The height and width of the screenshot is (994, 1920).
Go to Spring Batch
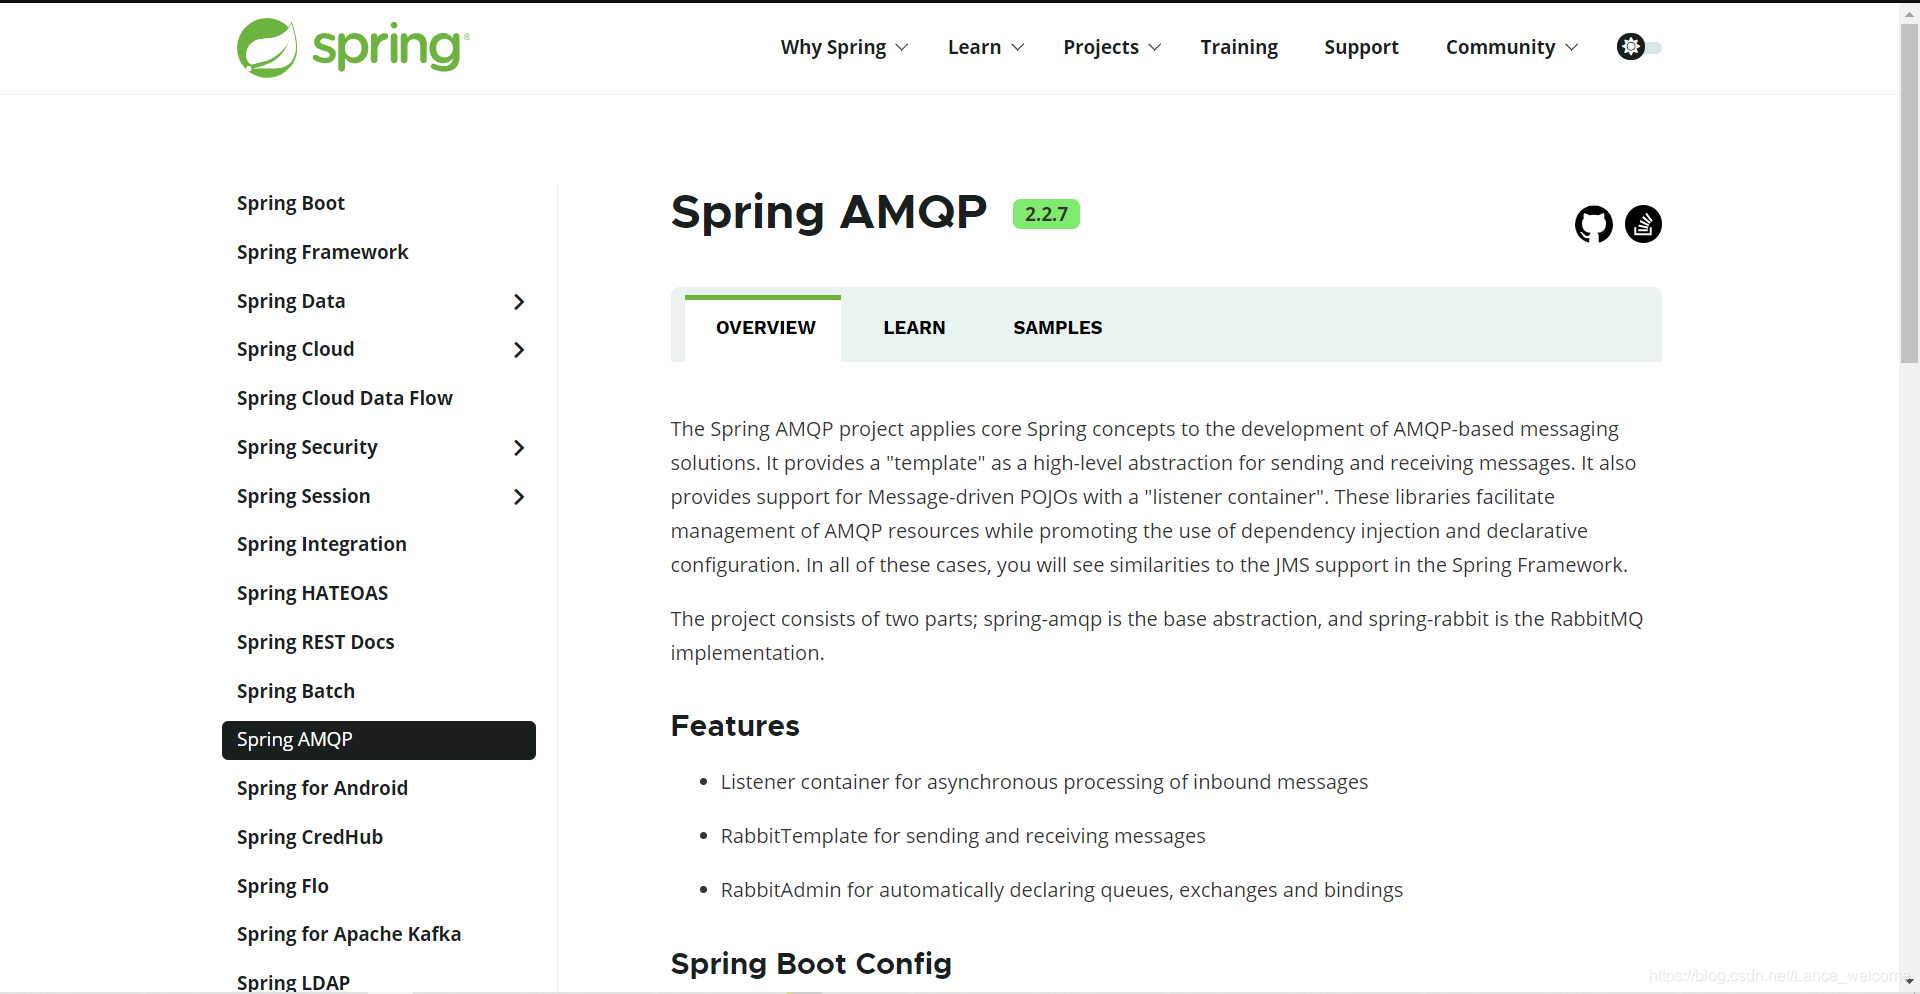click(296, 691)
